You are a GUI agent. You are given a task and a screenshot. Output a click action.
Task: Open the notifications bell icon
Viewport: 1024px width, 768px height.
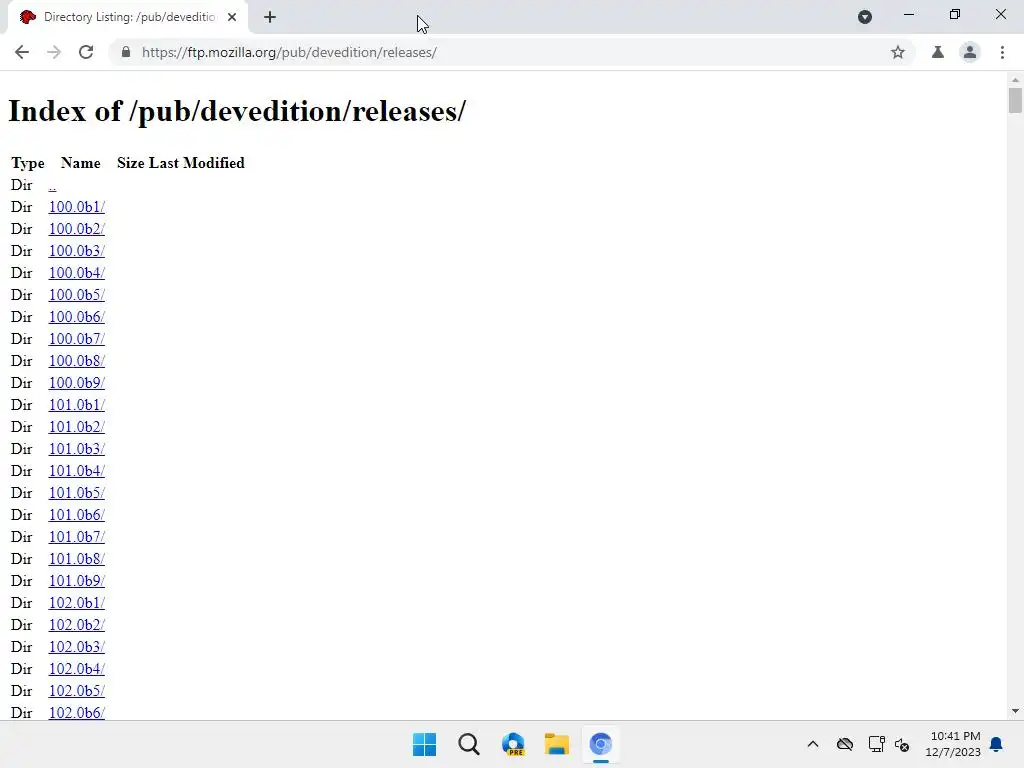click(997, 744)
